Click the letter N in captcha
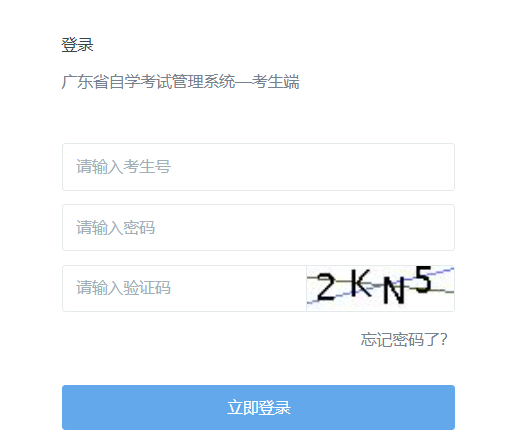 coord(394,290)
